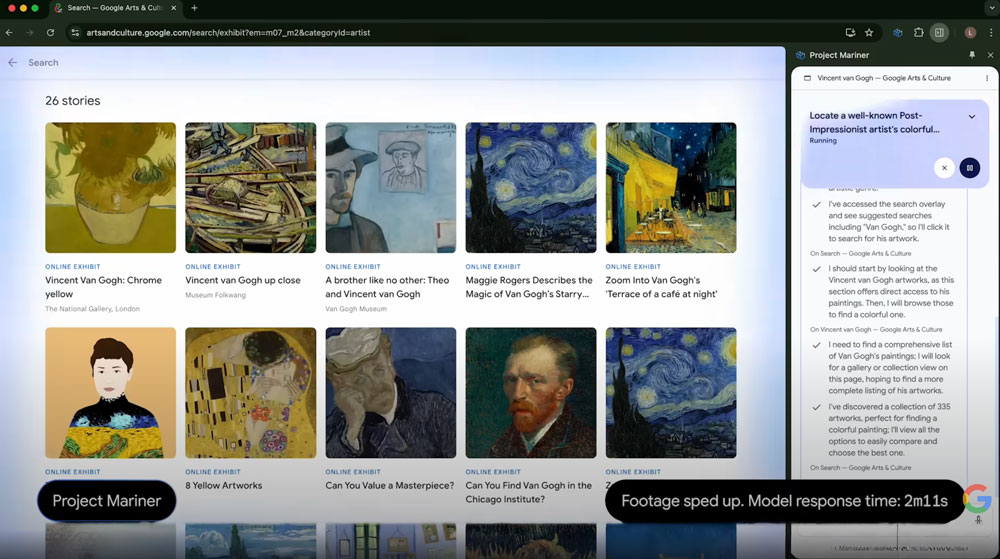Click the 'I should start by looking at' step
1000x559 pixels.
click(x=891, y=291)
